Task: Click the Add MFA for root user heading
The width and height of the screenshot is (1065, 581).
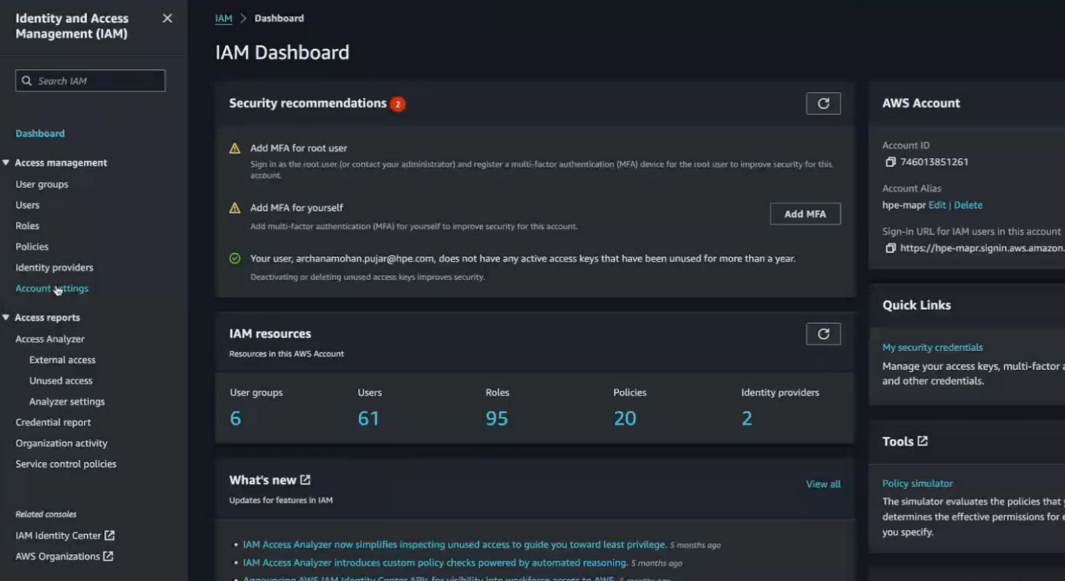Action: 299,148
